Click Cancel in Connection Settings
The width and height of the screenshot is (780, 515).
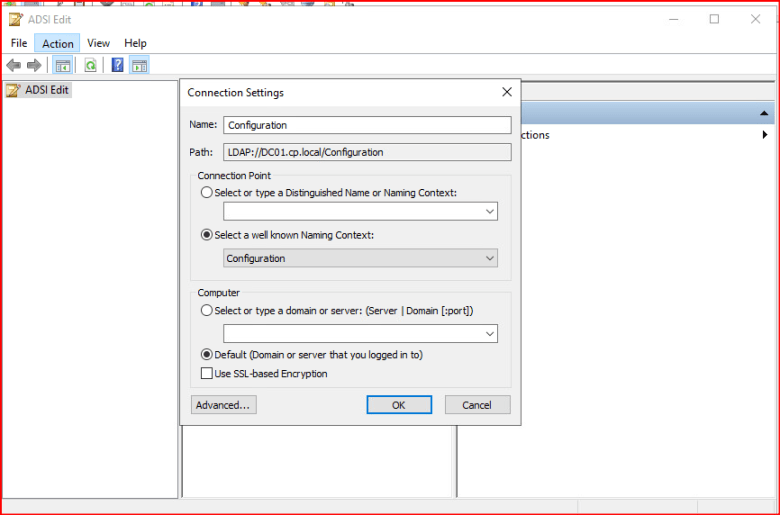[x=478, y=405]
